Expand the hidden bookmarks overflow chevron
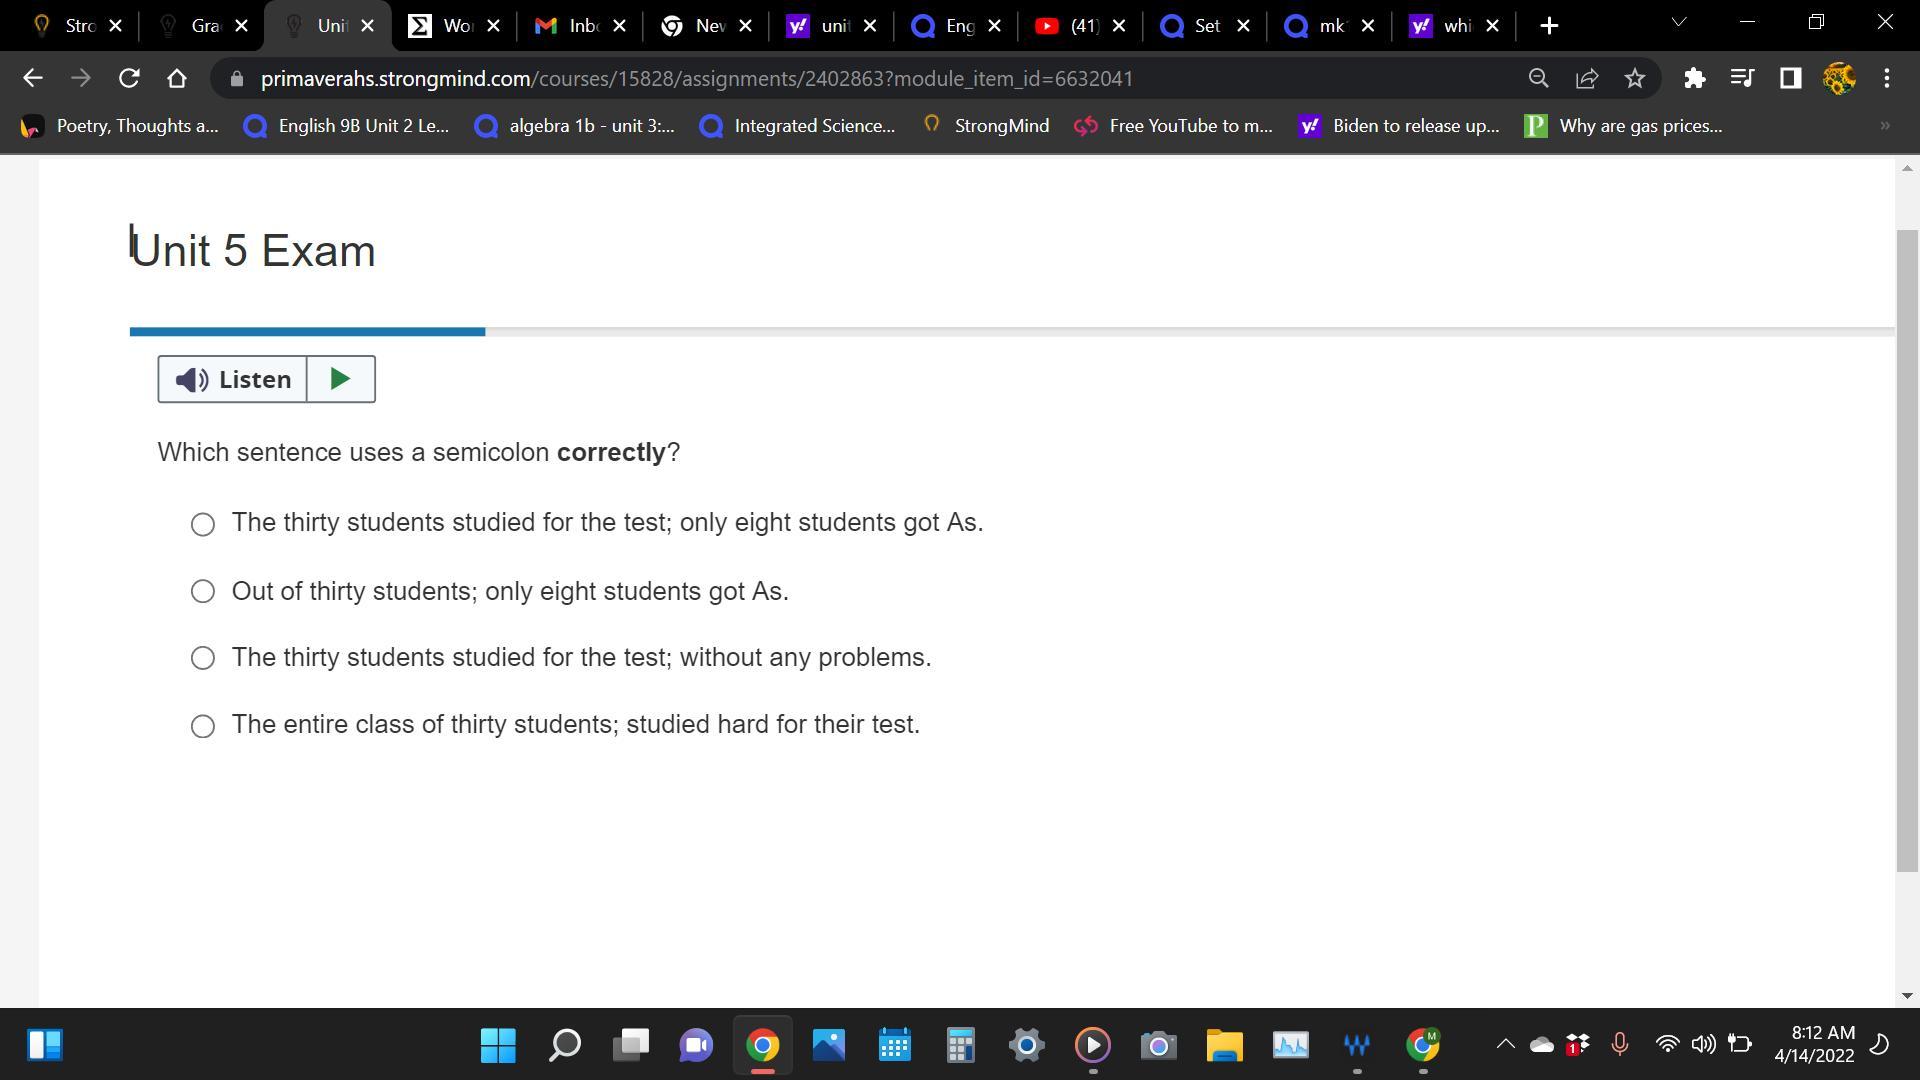Viewport: 1920px width, 1080px height. tap(1884, 126)
